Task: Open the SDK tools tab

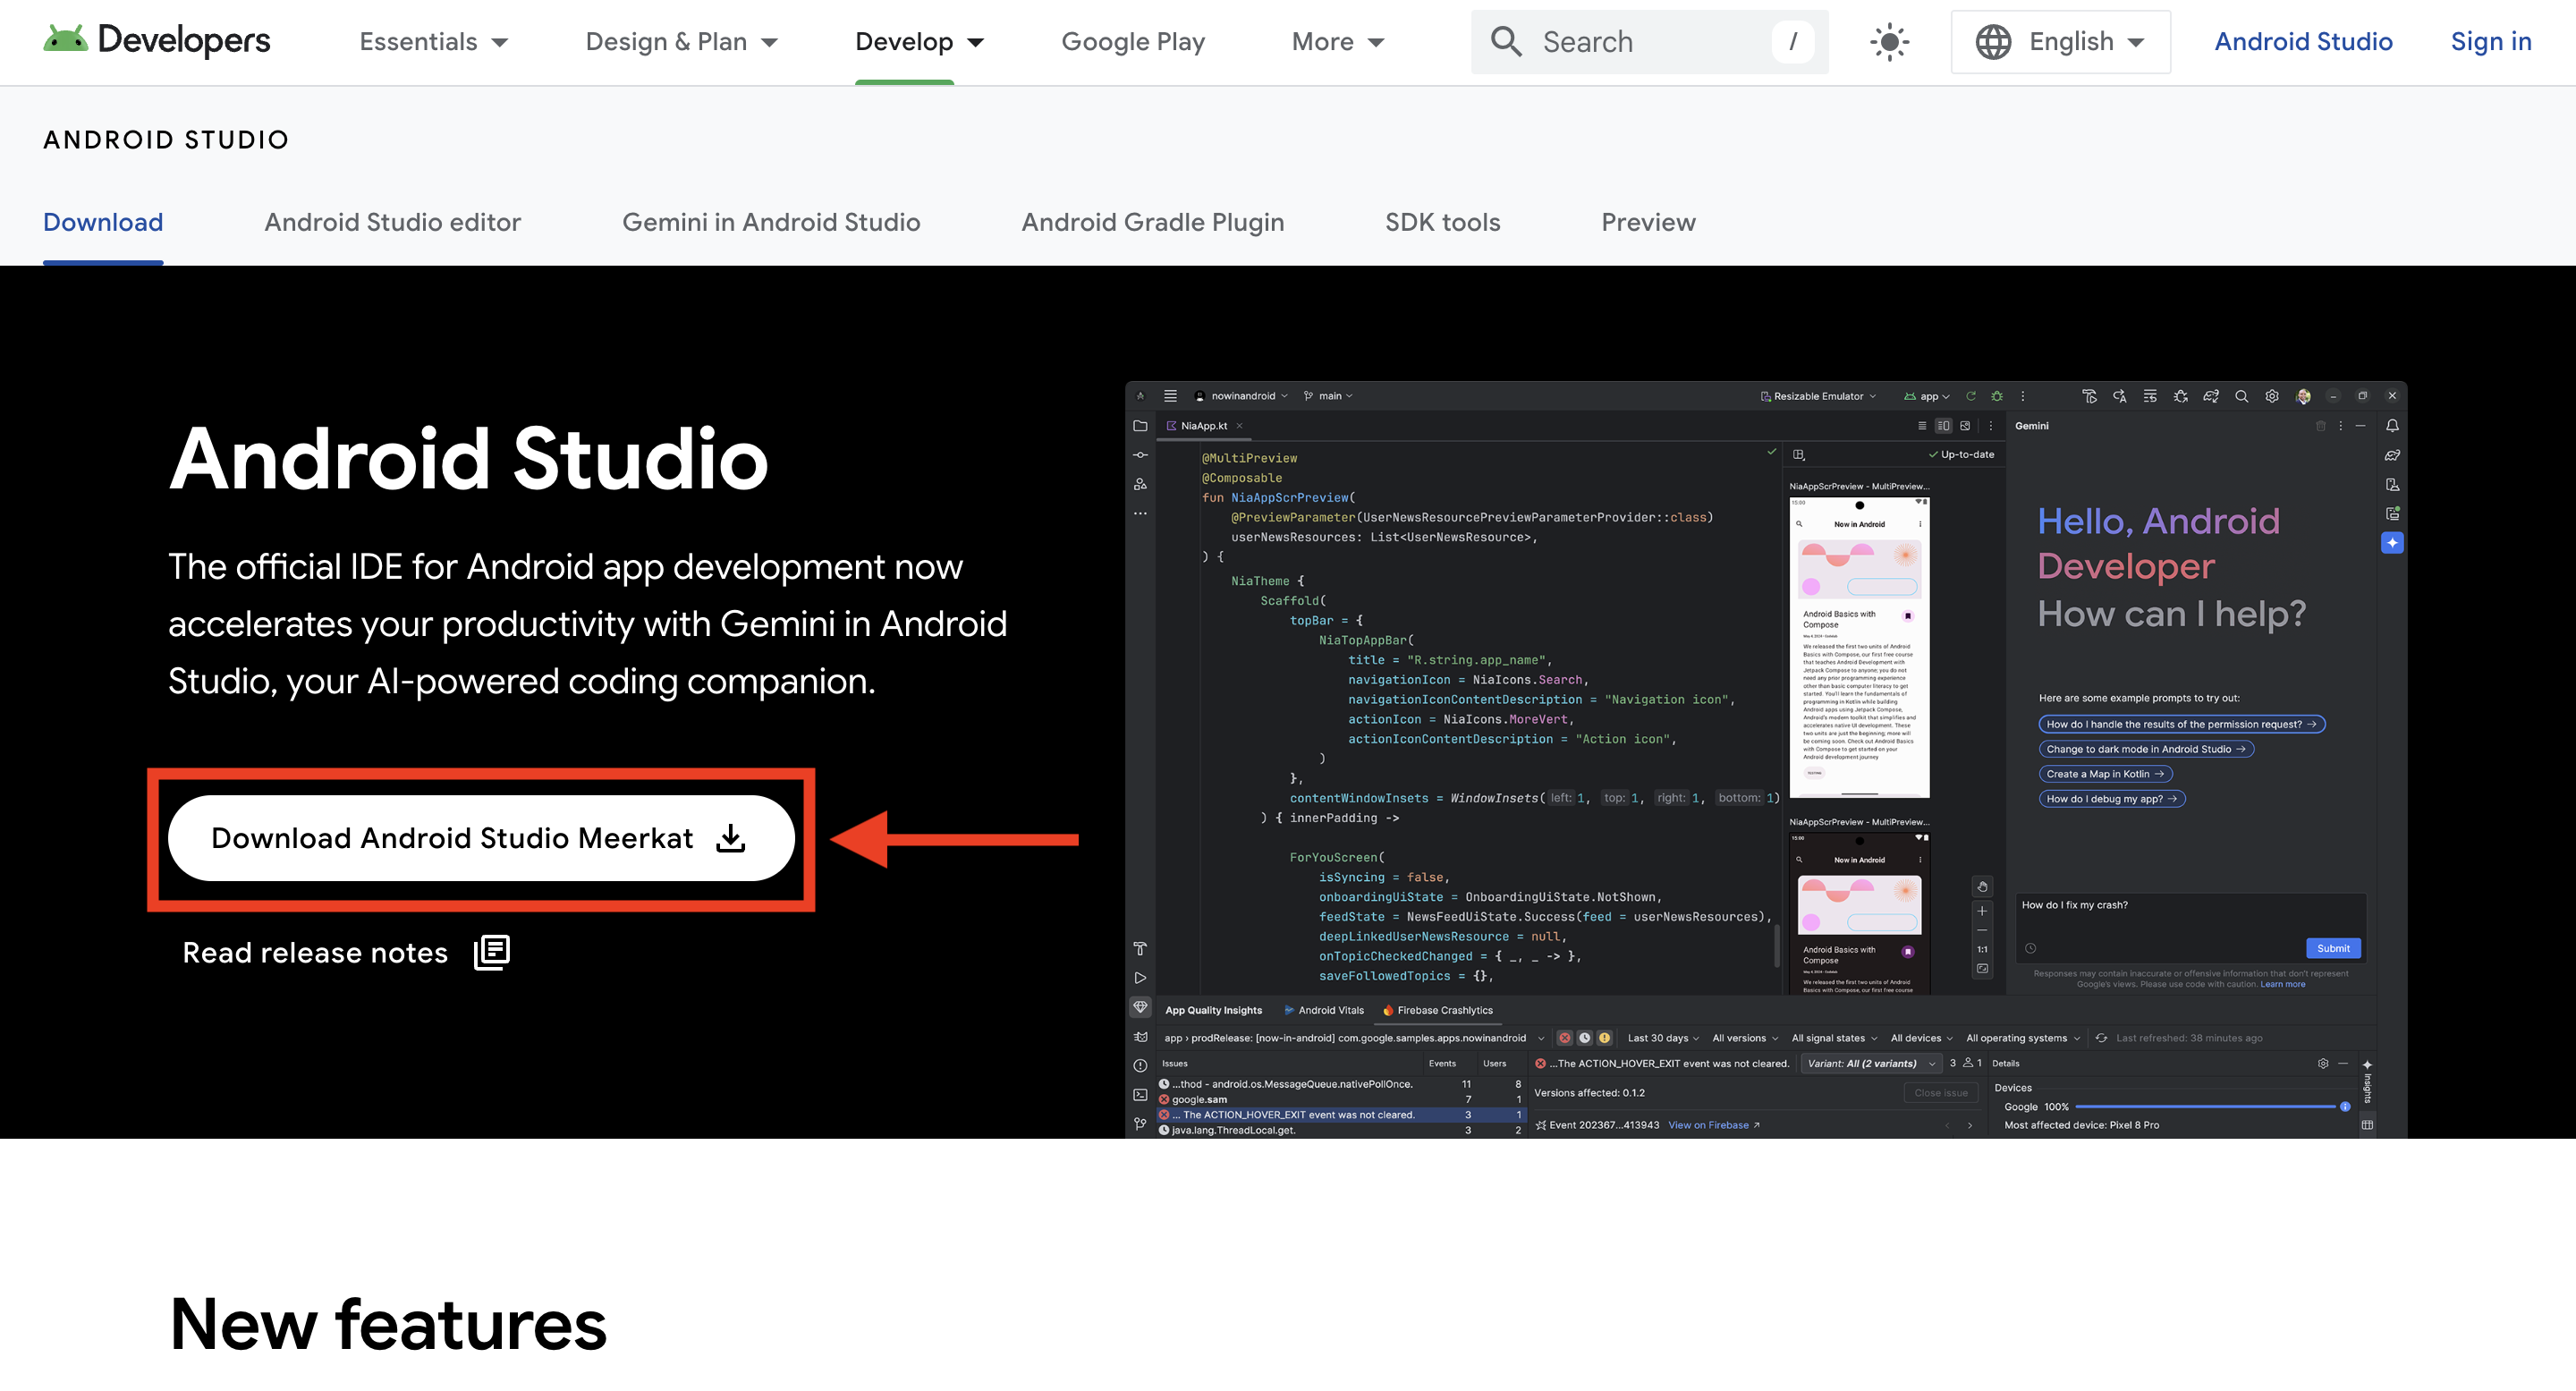Action: (x=1442, y=222)
